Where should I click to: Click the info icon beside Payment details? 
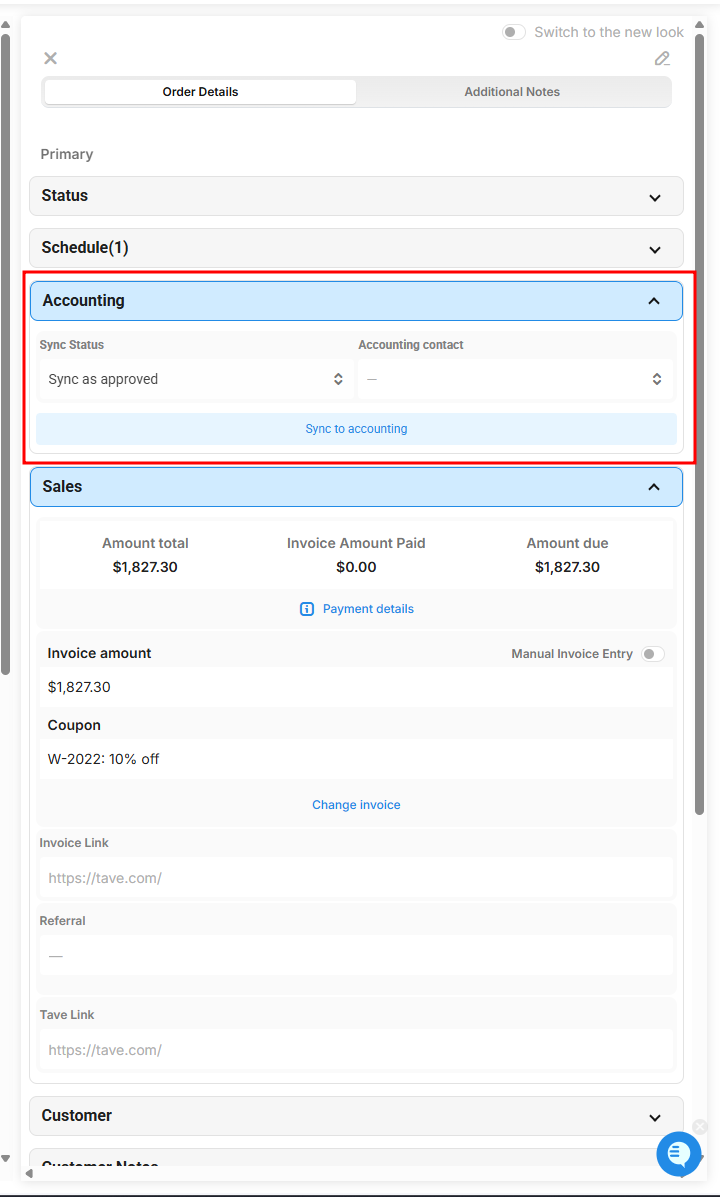307,608
